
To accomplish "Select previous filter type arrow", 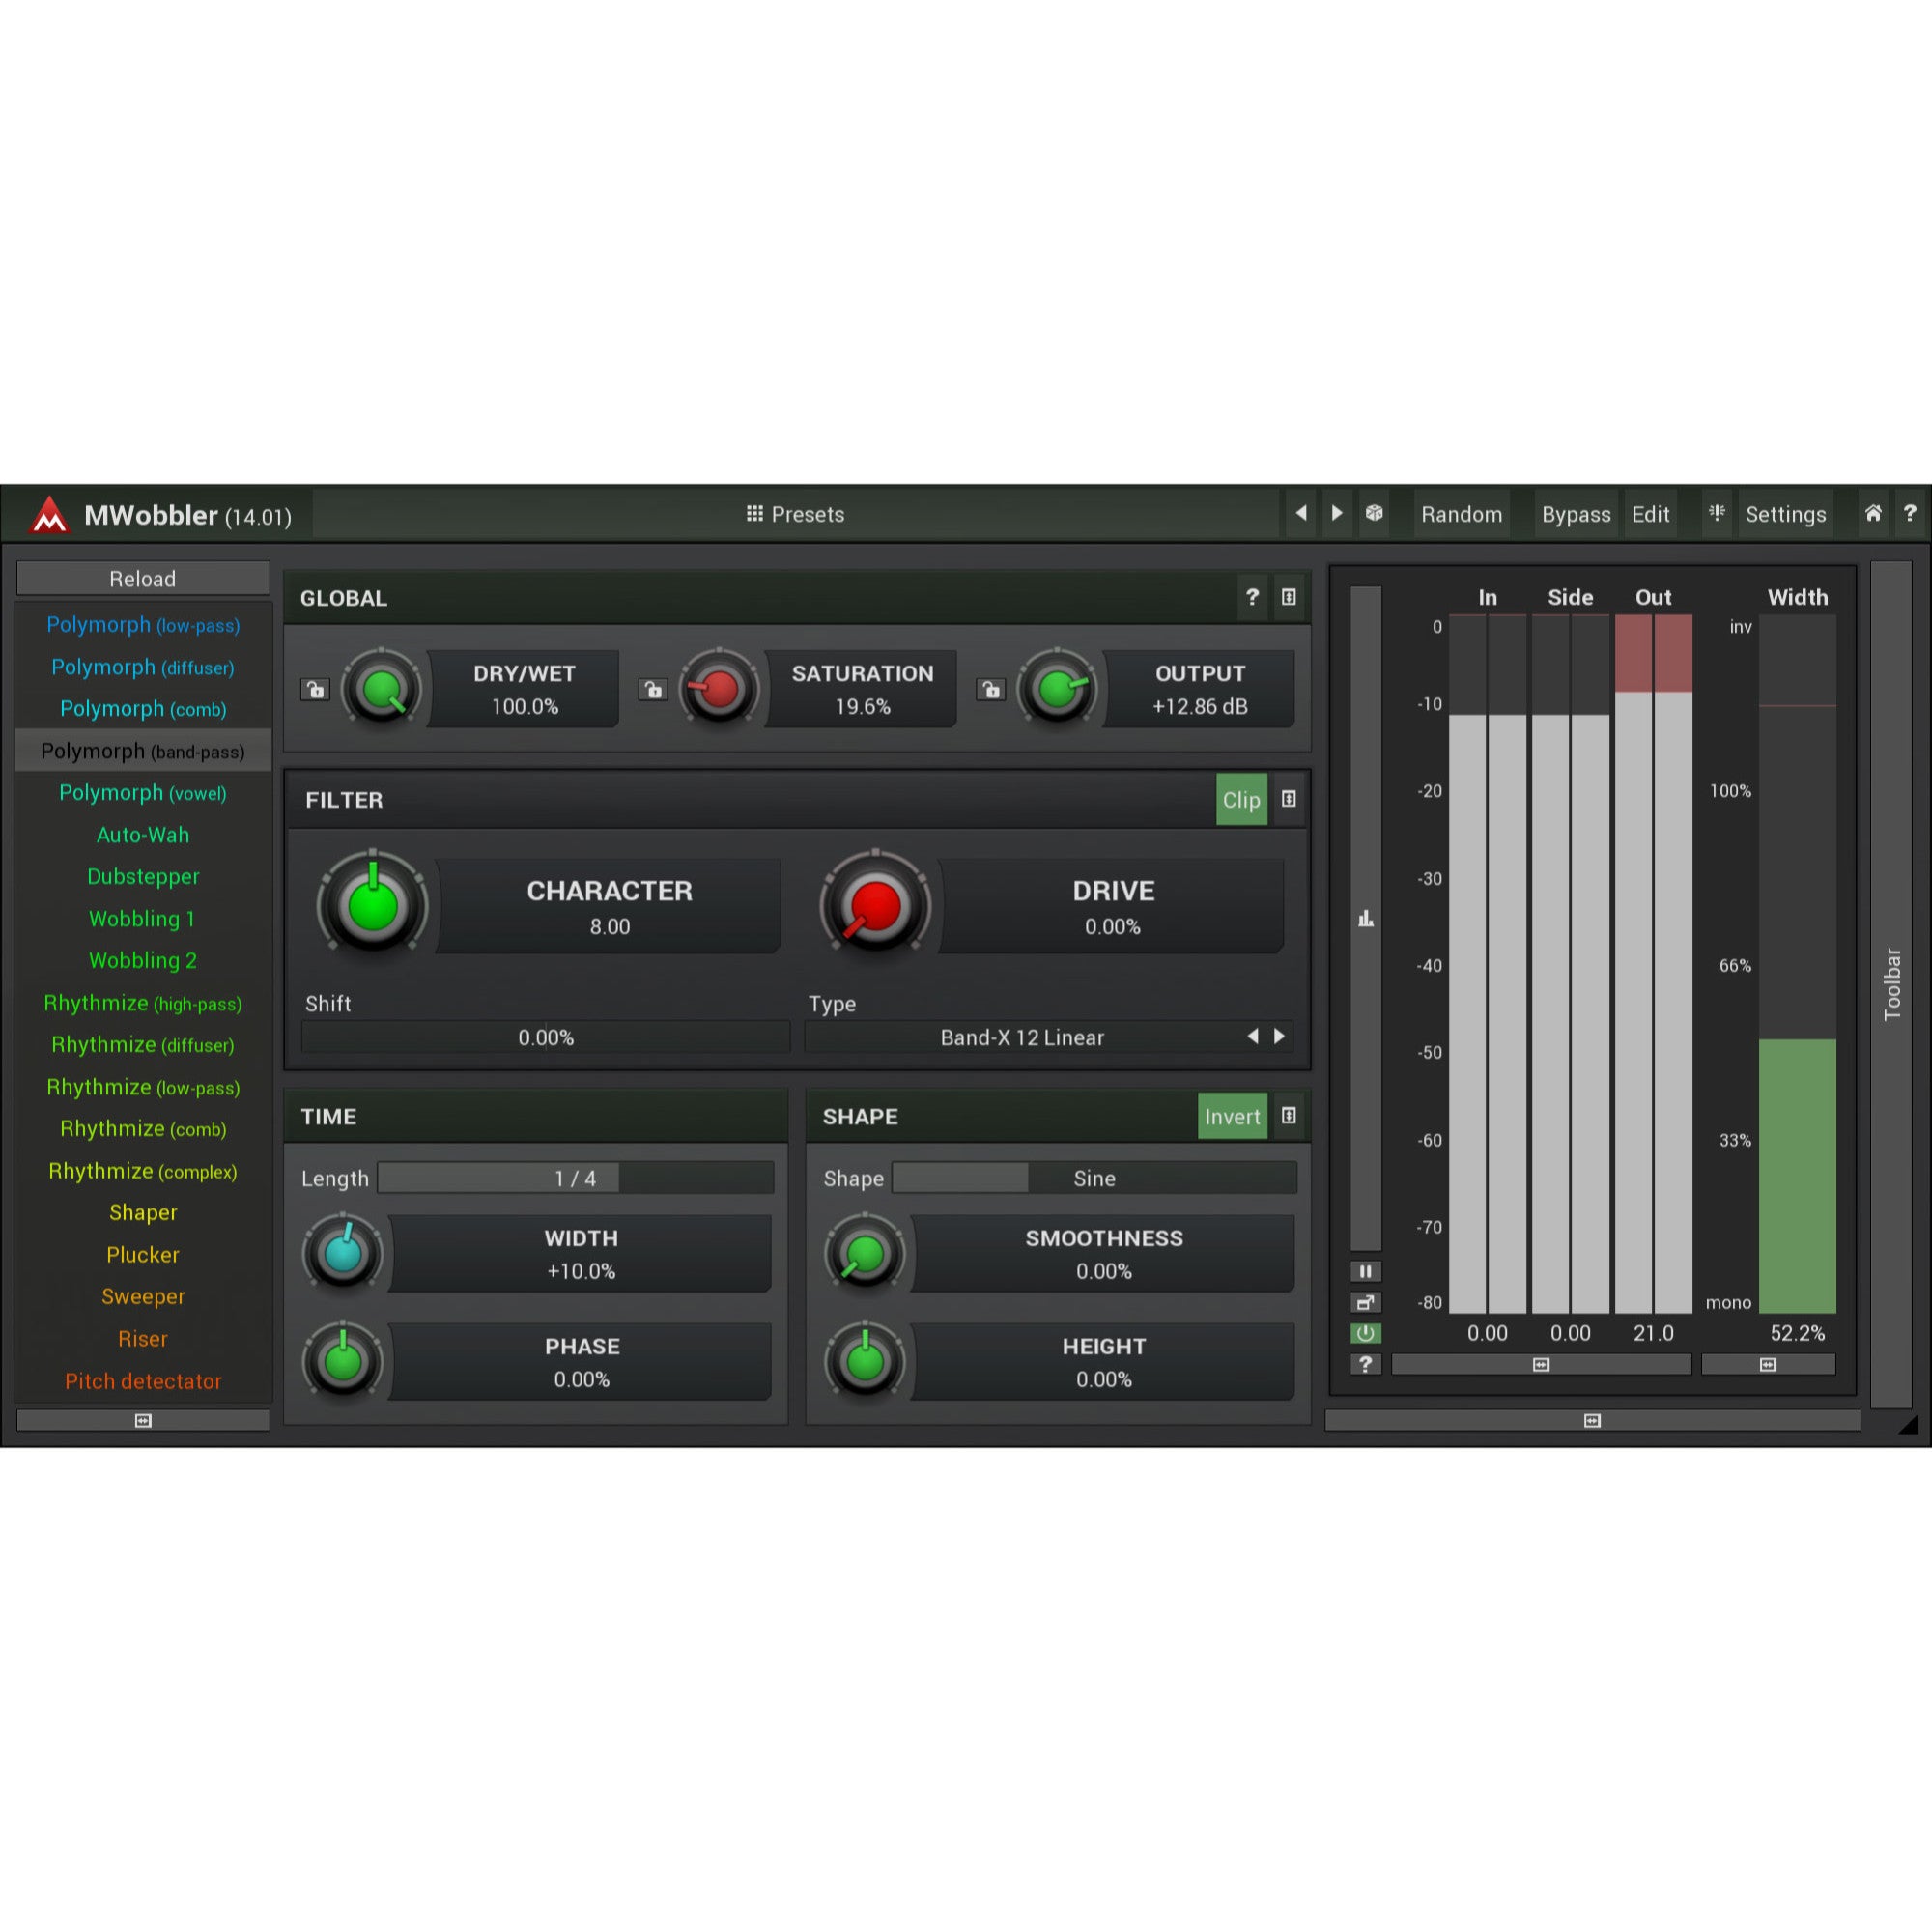I will 1253,1037.
